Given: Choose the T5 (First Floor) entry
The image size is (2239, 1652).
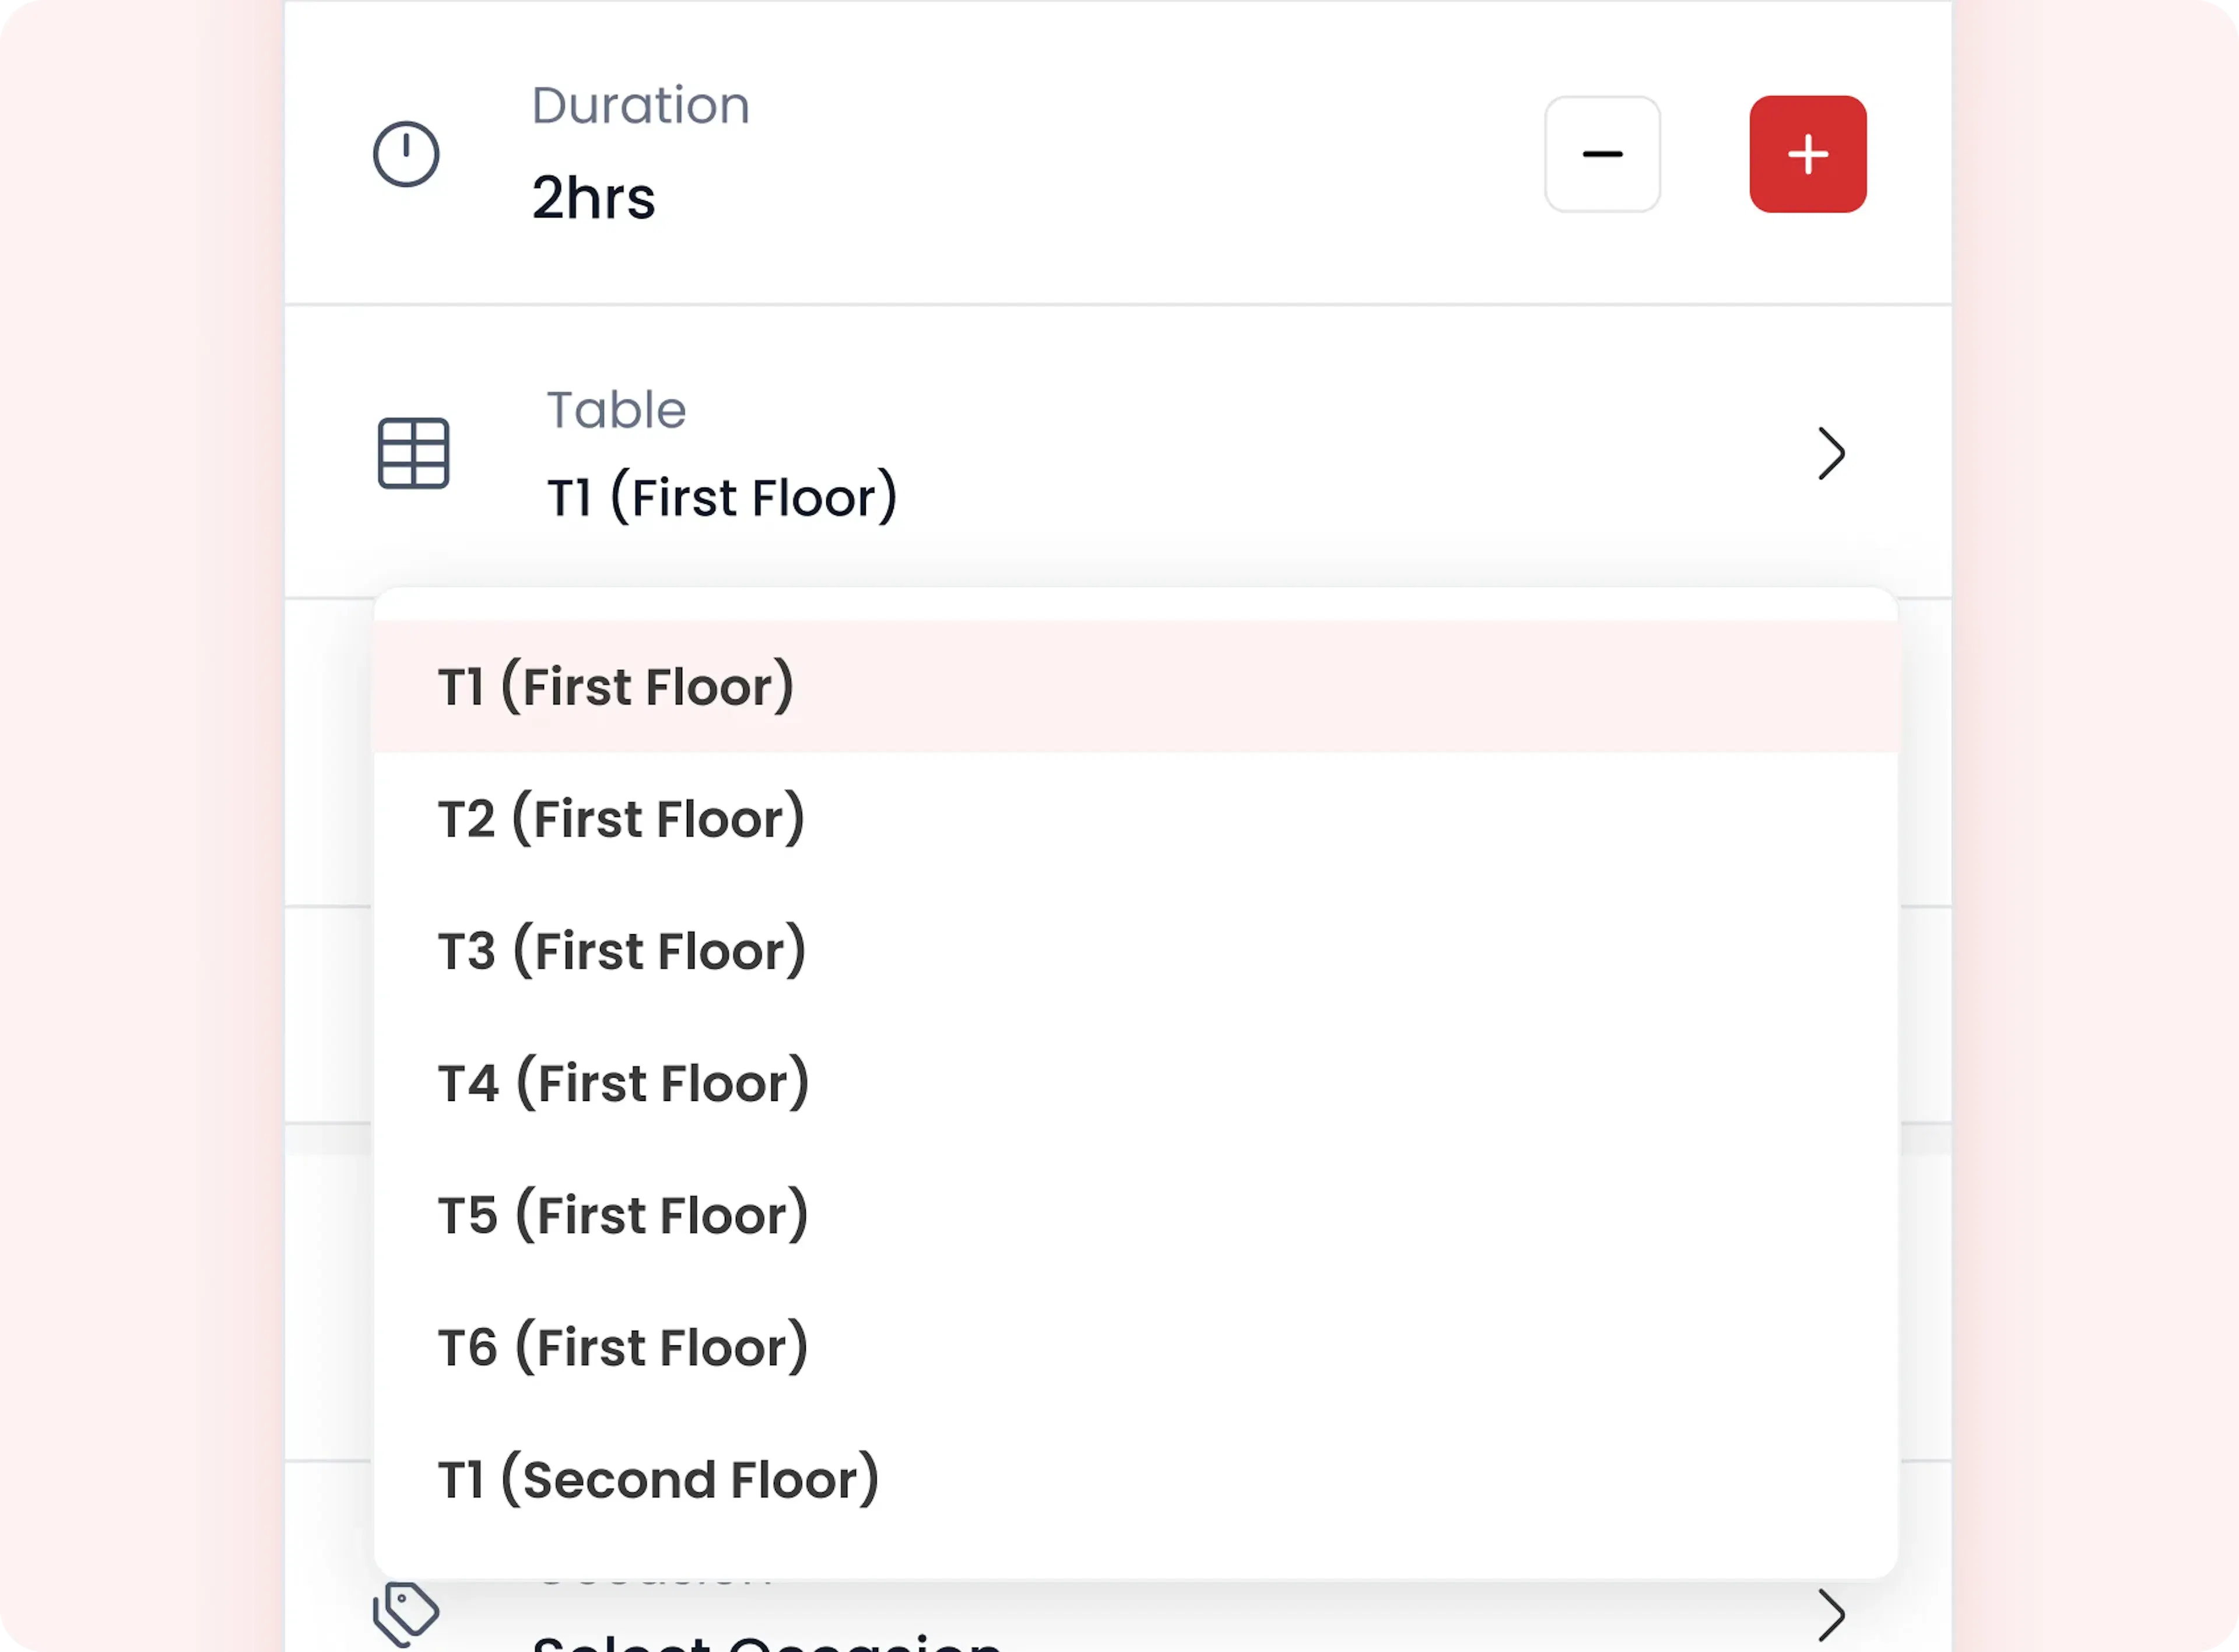Looking at the screenshot, I should (623, 1215).
